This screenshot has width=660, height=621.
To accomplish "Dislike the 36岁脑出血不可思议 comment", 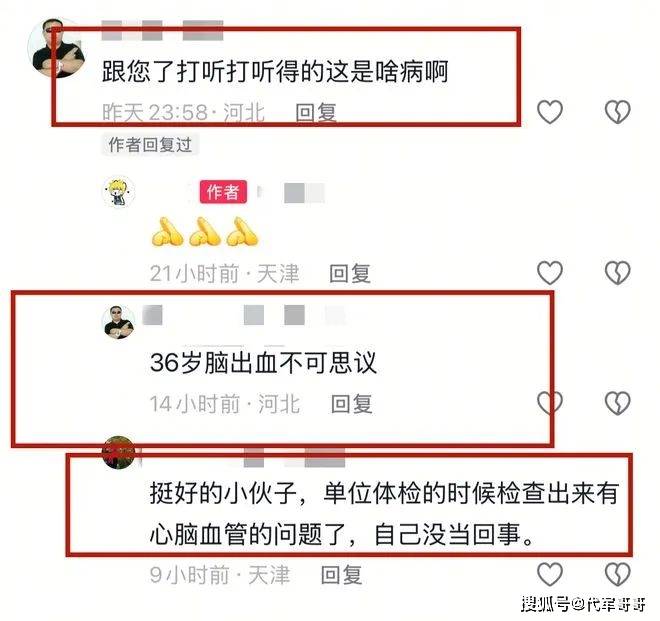I will [617, 403].
